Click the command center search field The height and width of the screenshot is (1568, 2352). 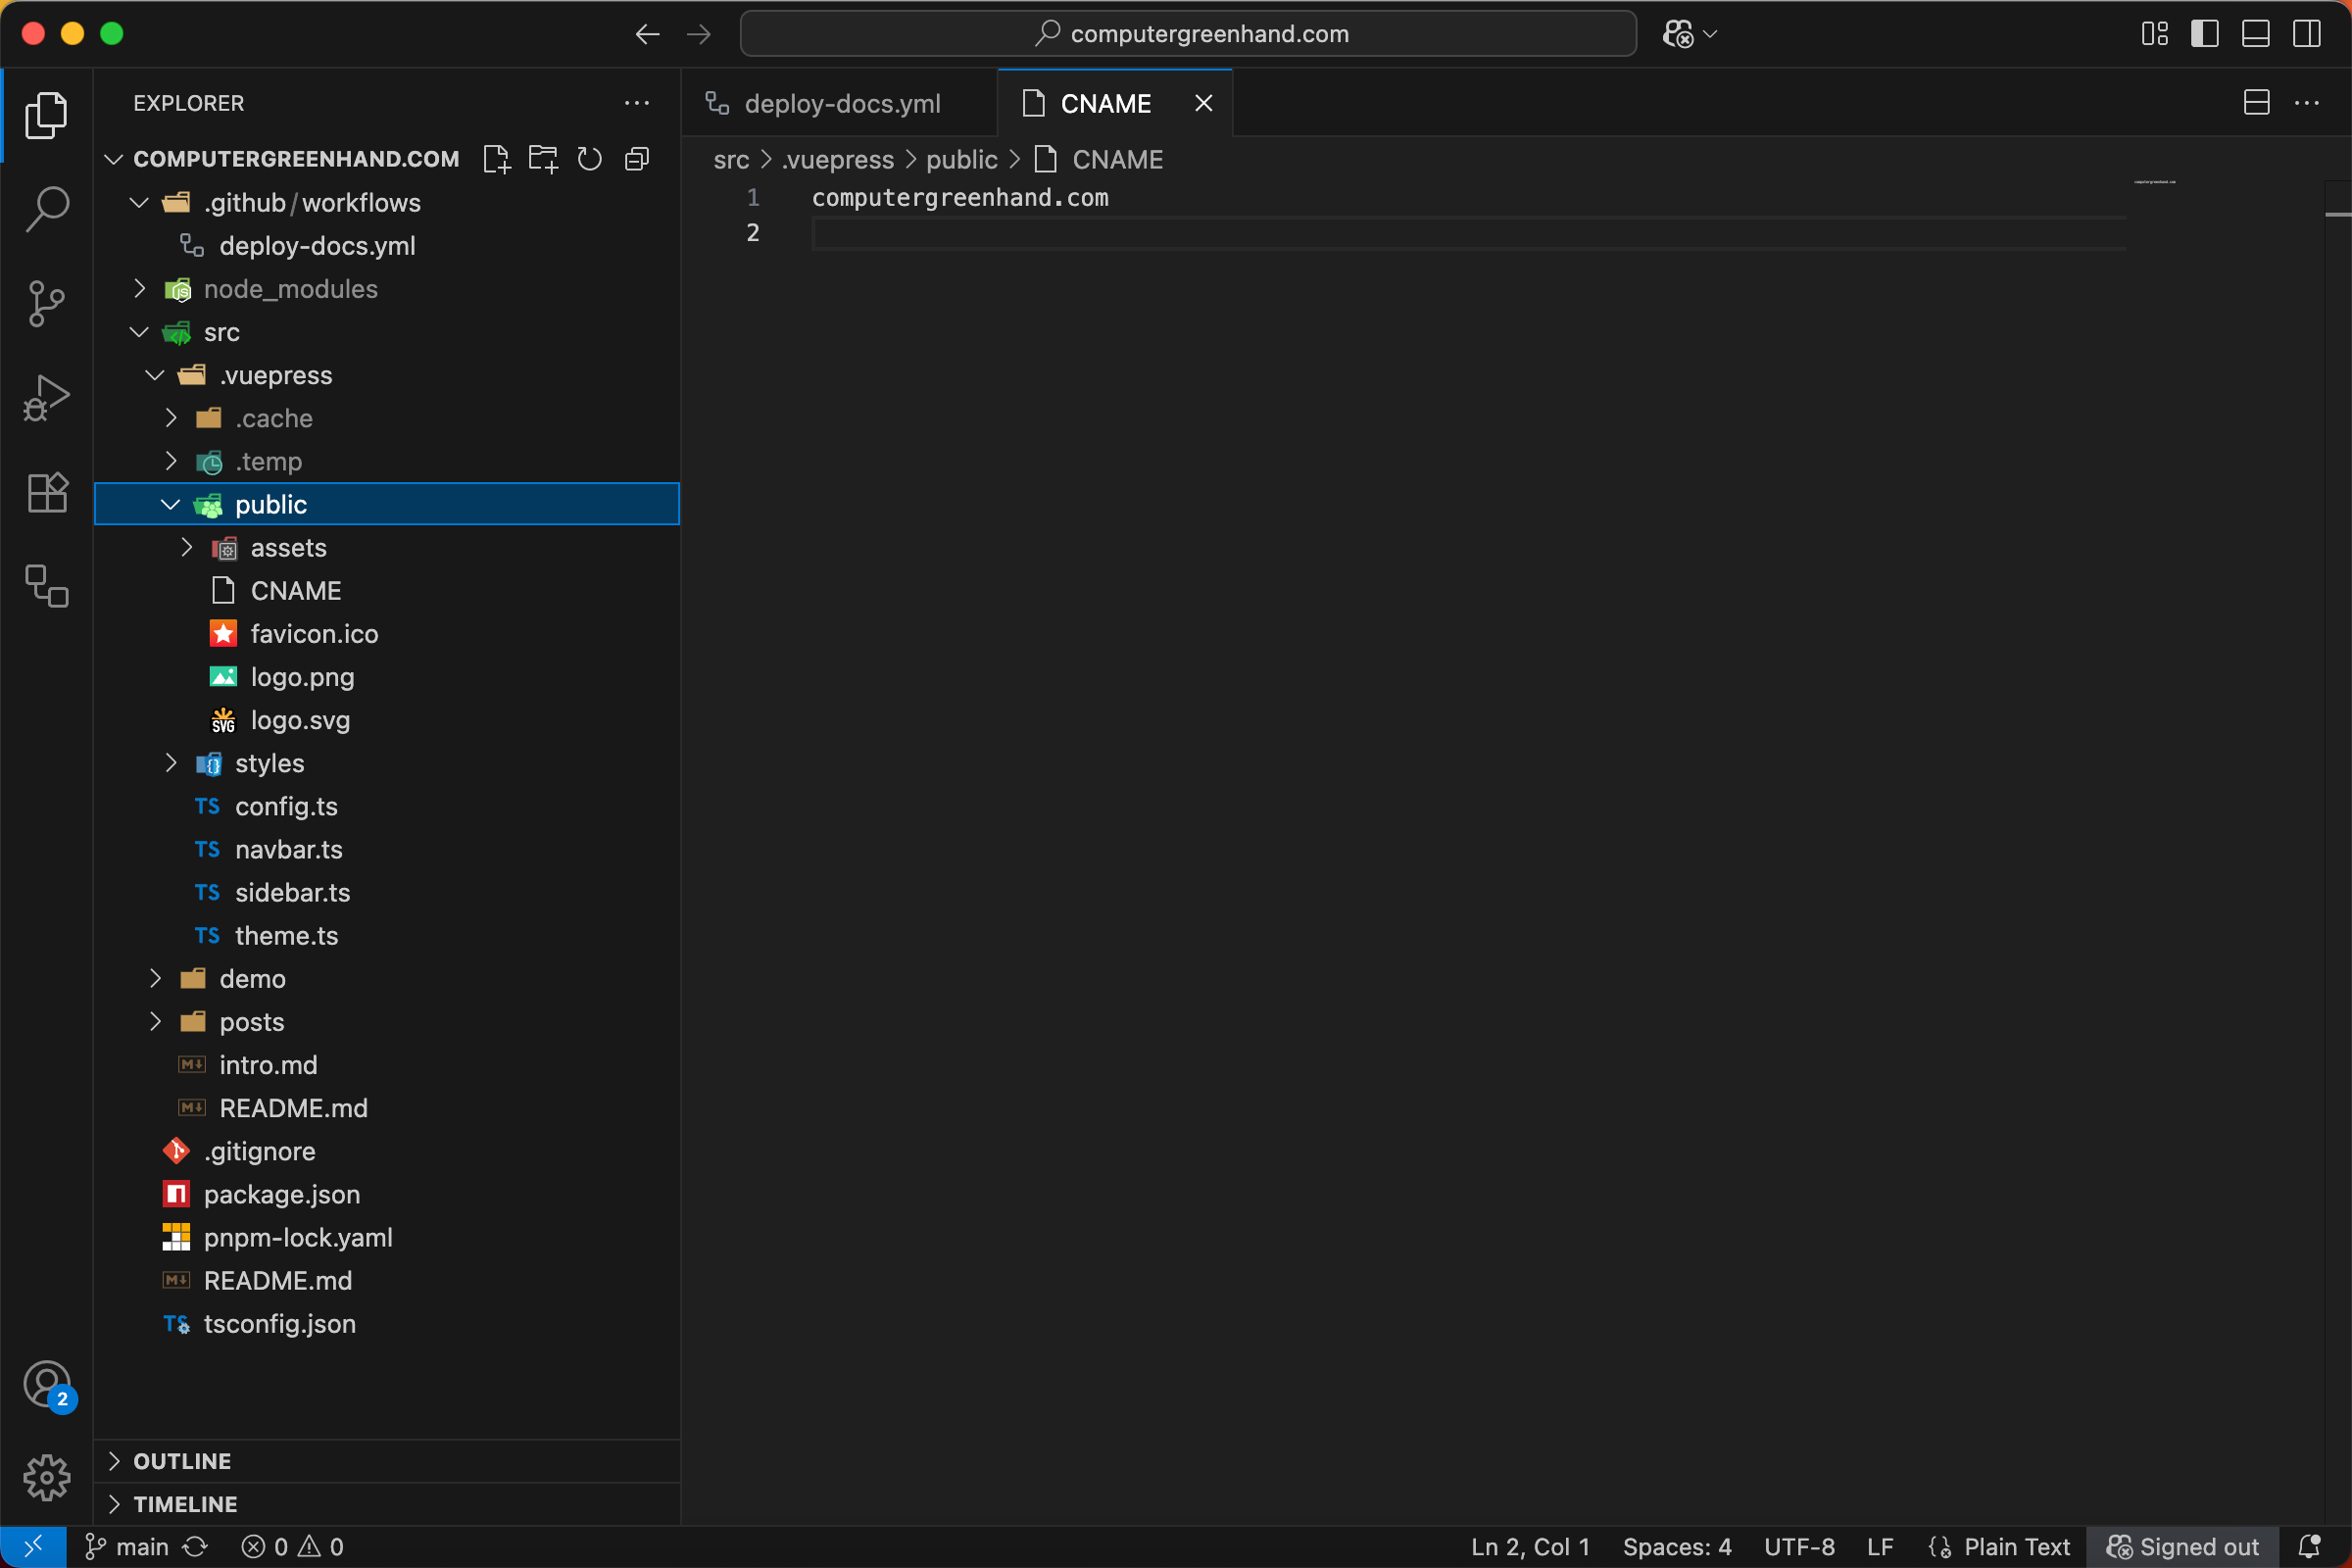click(1188, 34)
